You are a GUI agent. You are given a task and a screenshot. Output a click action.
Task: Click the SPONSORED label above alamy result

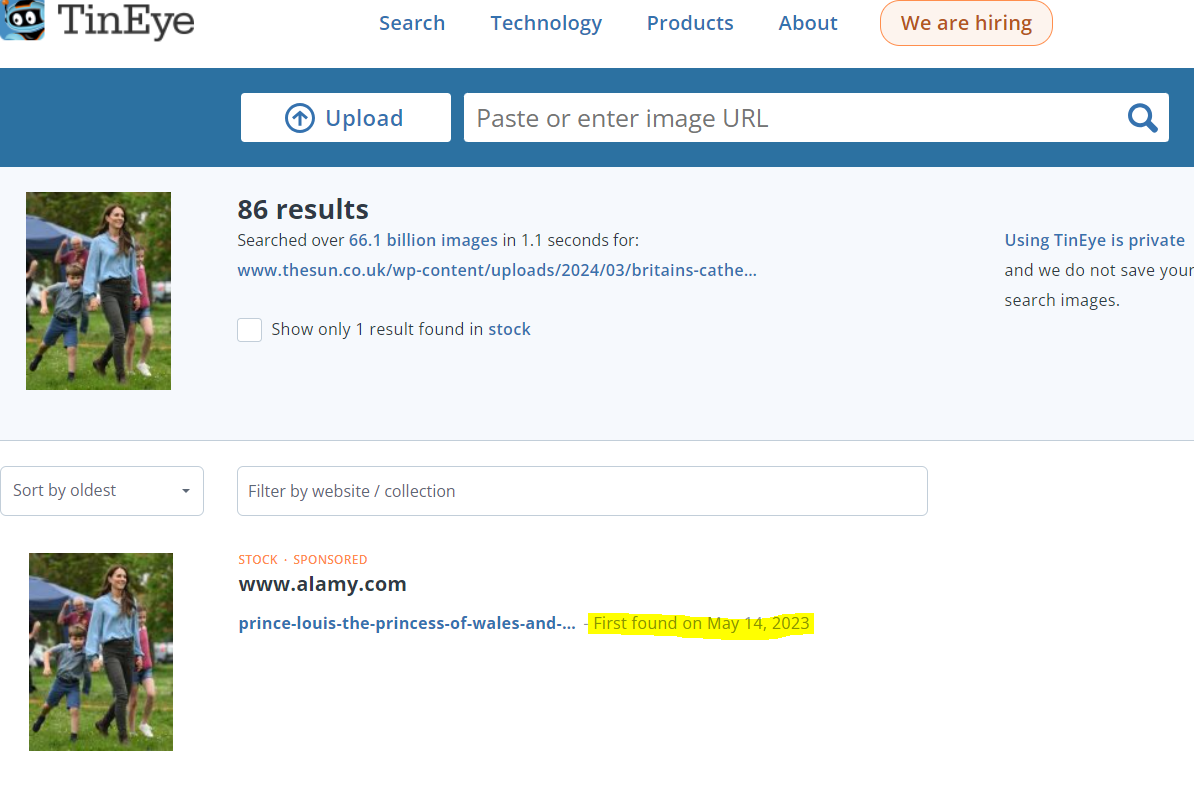[x=330, y=560]
